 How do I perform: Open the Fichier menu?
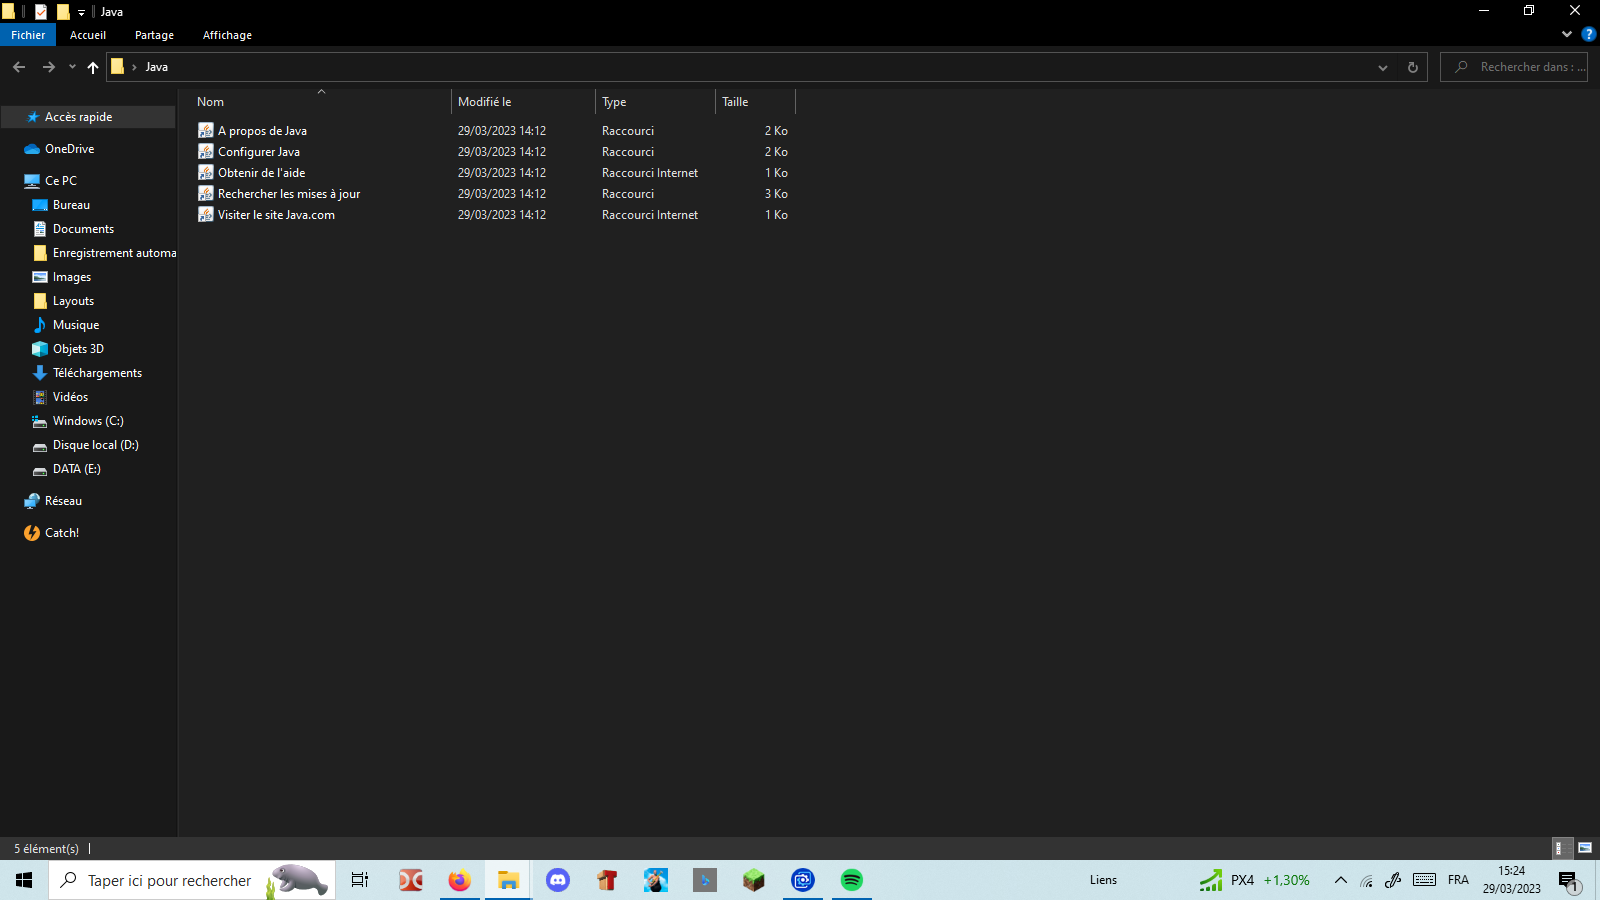pos(28,35)
